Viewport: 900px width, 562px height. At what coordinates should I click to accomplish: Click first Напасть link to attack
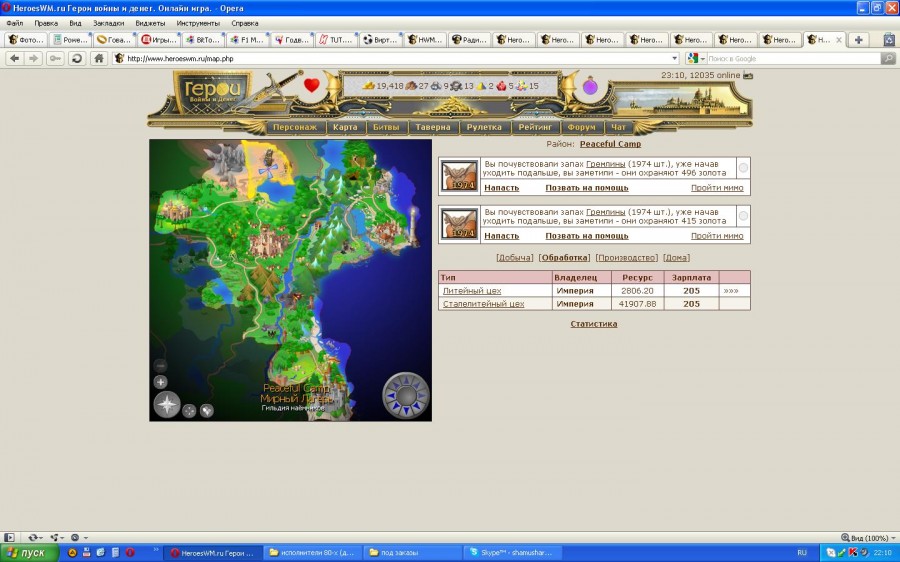[501, 188]
